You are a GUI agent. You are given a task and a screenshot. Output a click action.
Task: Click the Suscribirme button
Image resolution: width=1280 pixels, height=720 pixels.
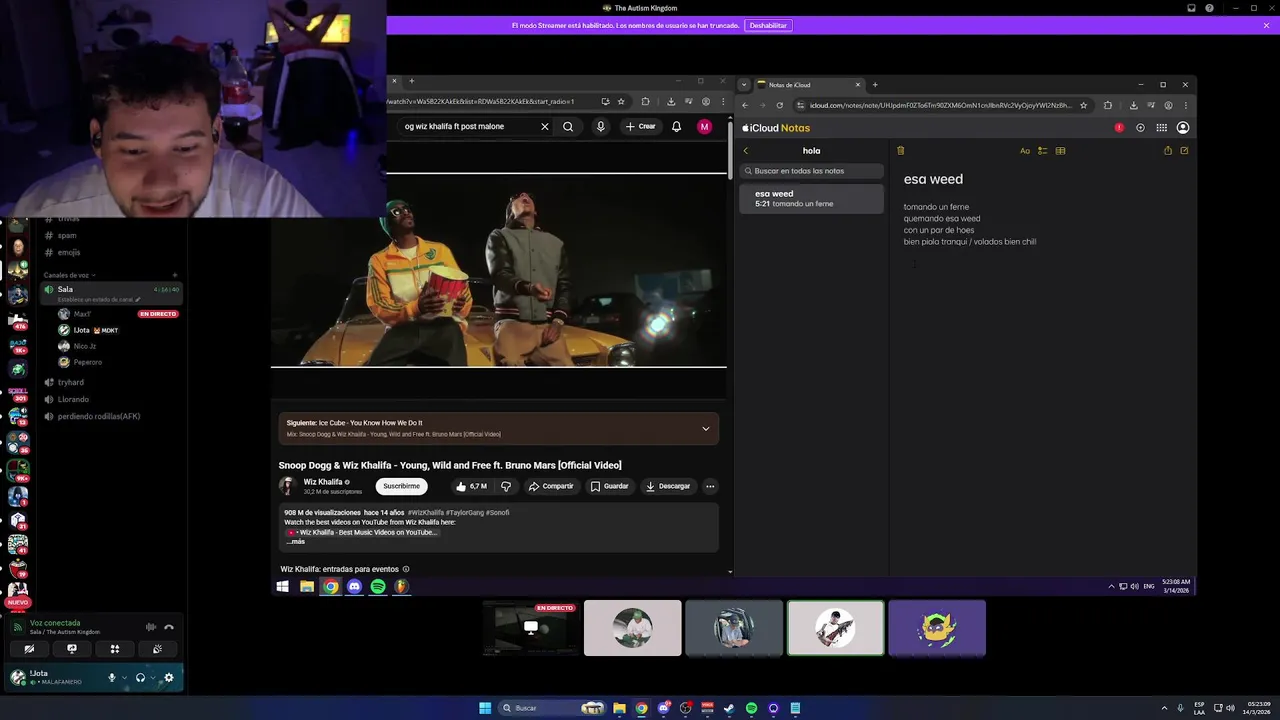pyautogui.click(x=401, y=486)
